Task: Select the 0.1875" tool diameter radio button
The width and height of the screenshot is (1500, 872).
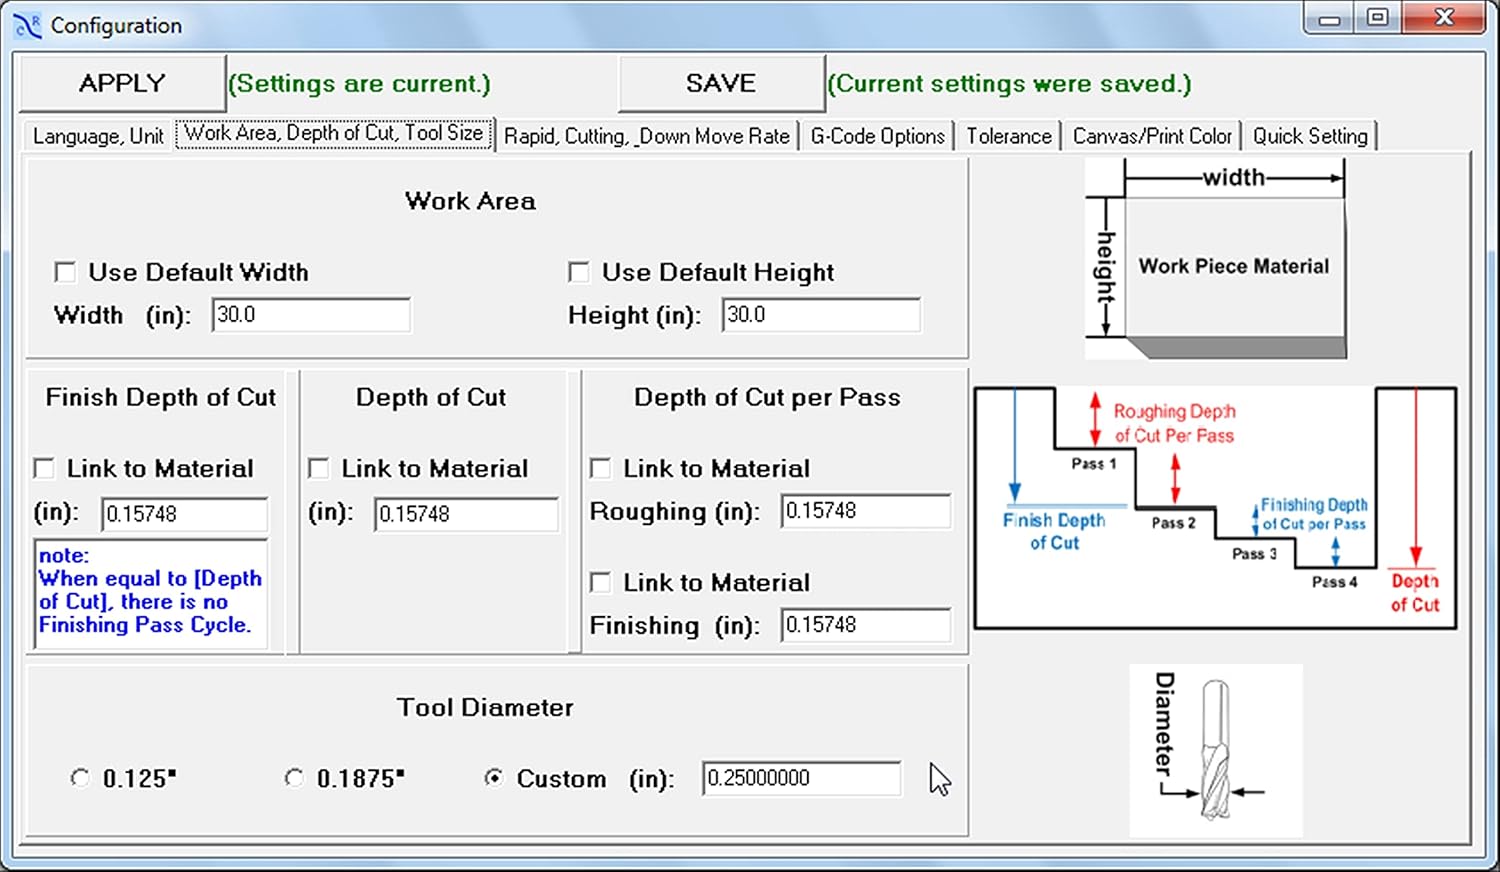Action: point(294,778)
